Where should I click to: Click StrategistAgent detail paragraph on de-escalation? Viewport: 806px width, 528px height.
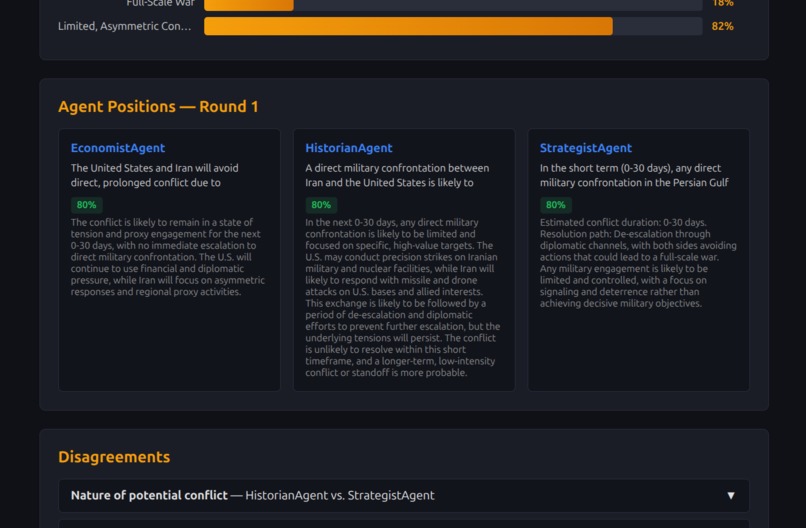(x=638, y=263)
